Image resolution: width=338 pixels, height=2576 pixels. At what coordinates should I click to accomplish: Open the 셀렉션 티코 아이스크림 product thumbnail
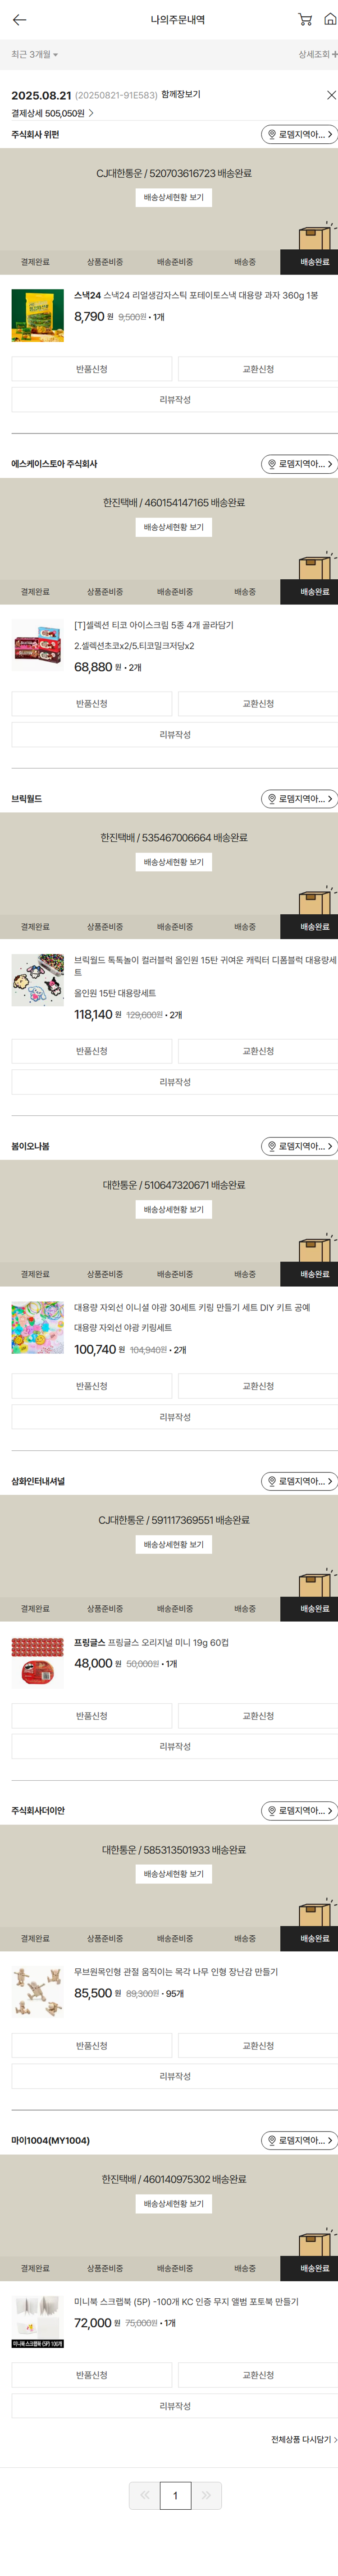coord(37,645)
